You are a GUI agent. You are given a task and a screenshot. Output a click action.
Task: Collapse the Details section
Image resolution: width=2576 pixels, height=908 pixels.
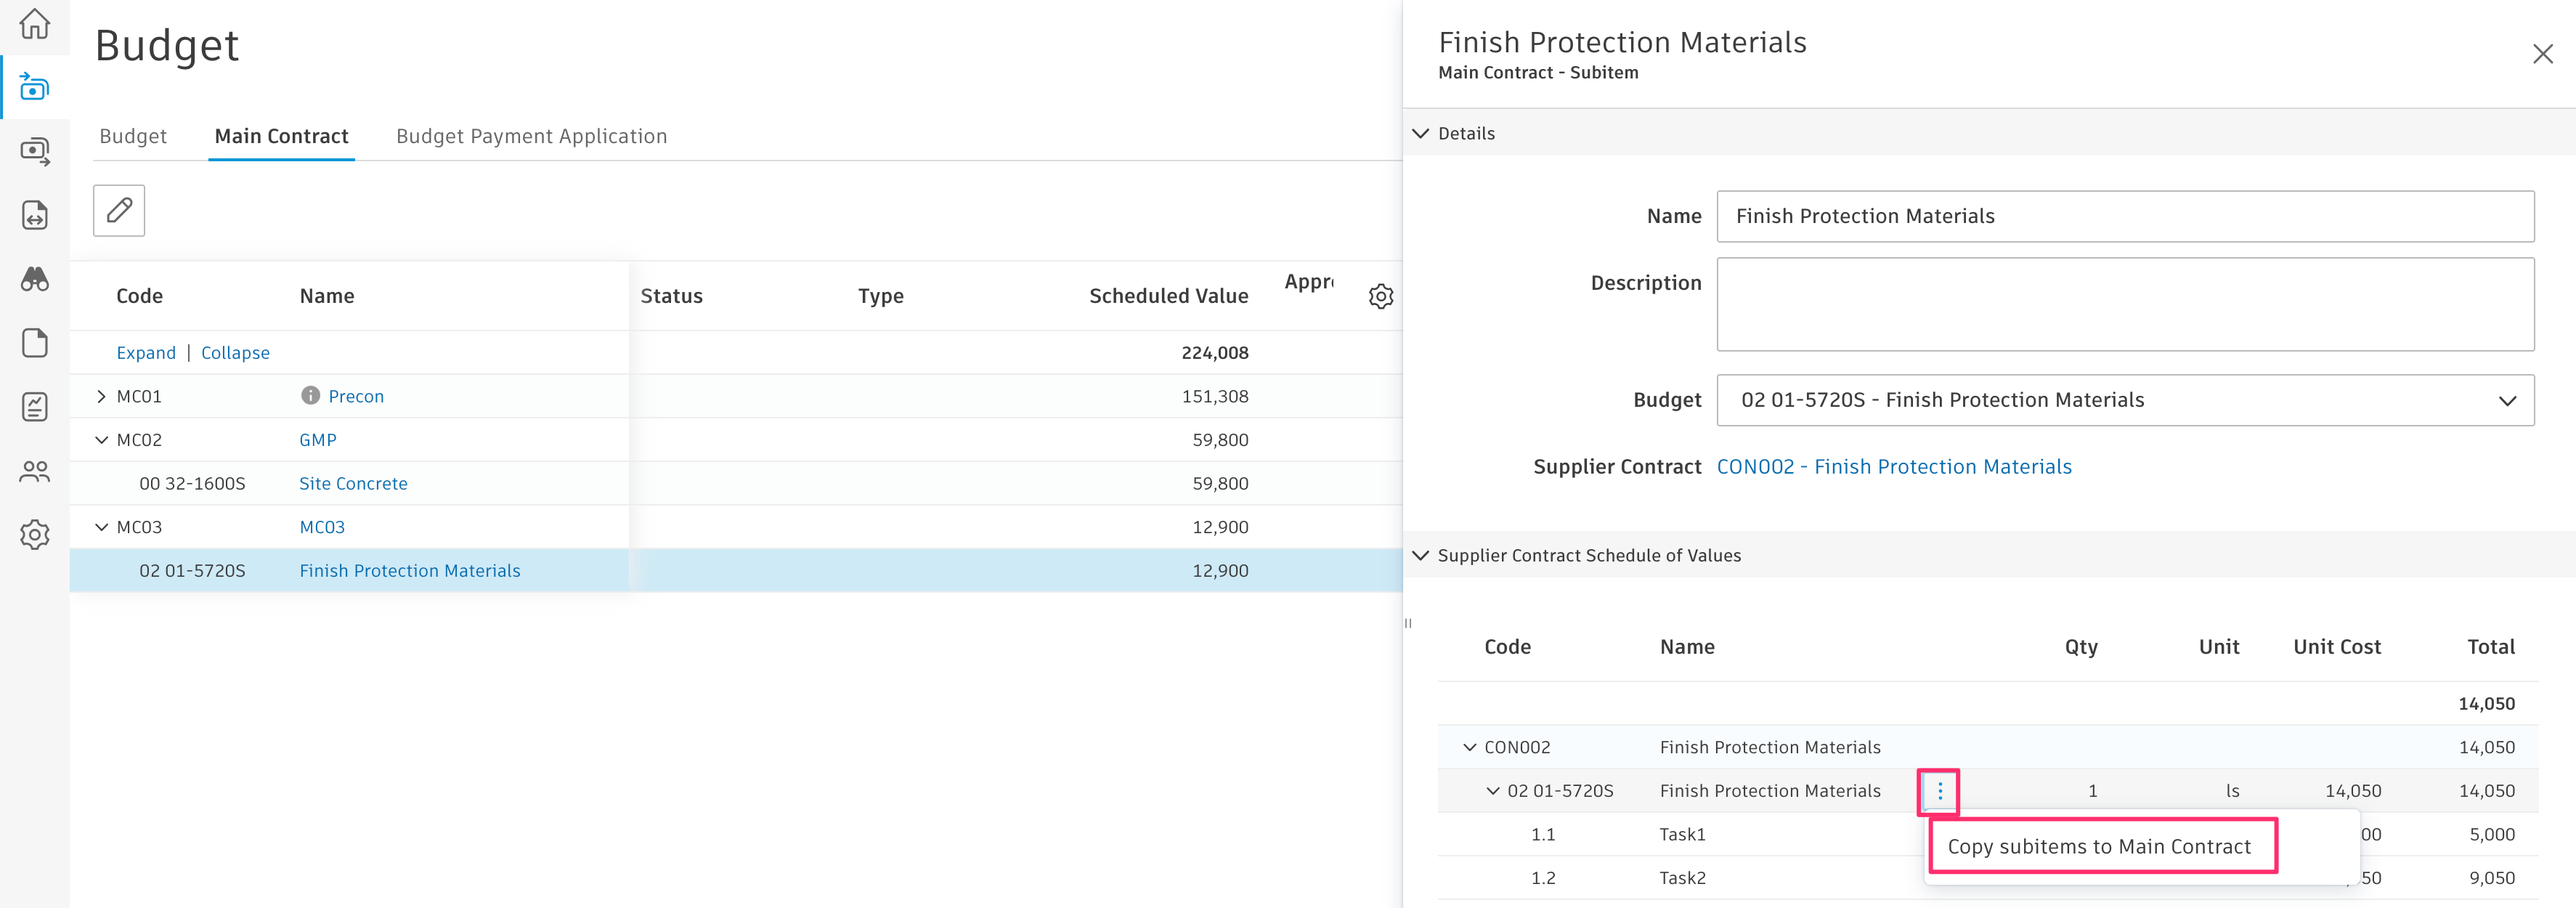pos(1420,133)
